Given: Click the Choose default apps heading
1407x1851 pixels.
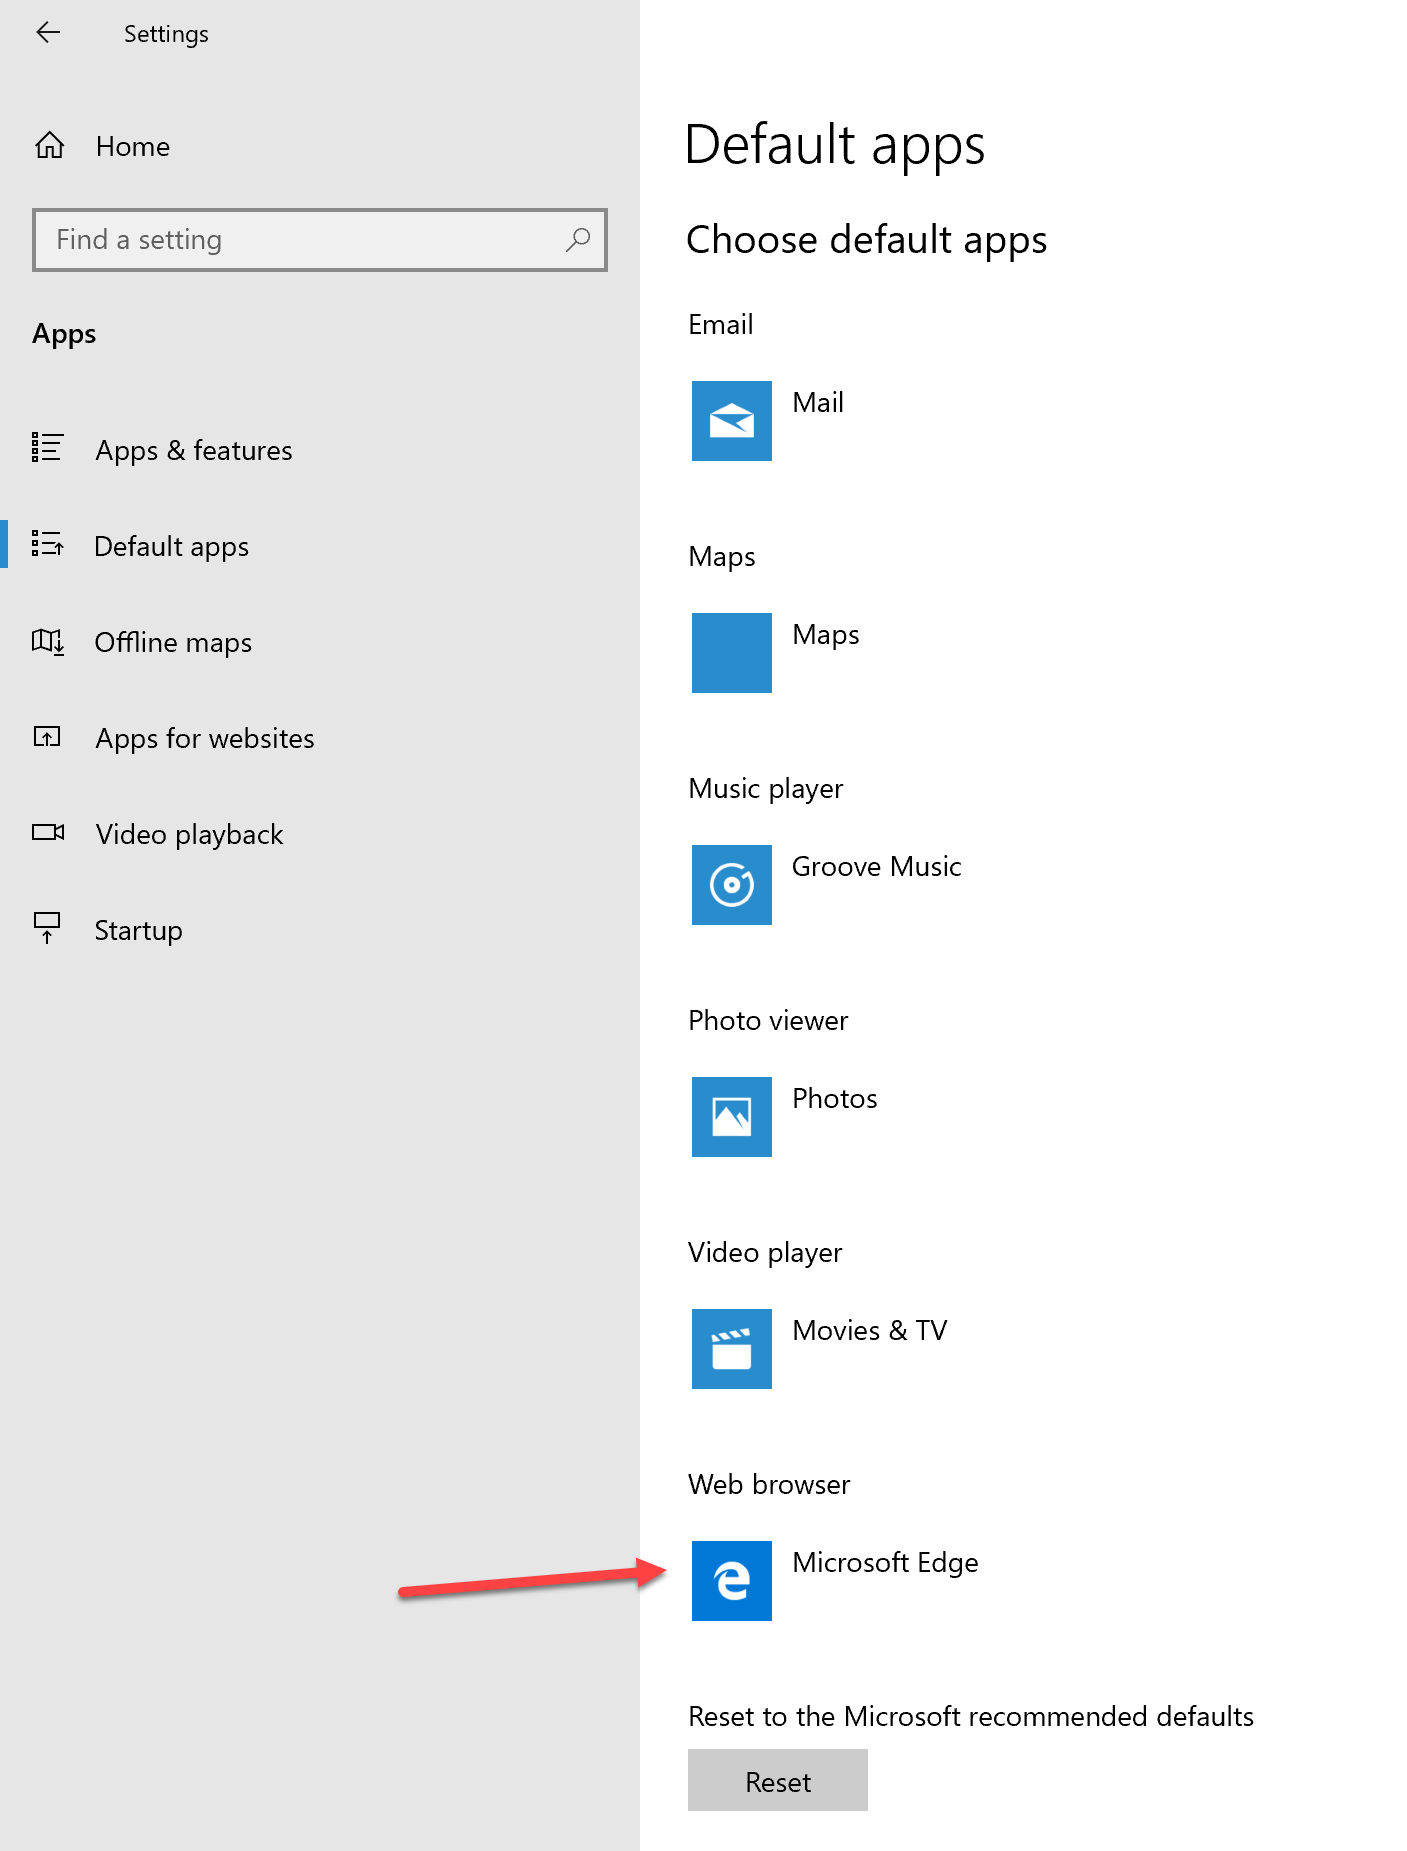Looking at the screenshot, I should click(867, 241).
